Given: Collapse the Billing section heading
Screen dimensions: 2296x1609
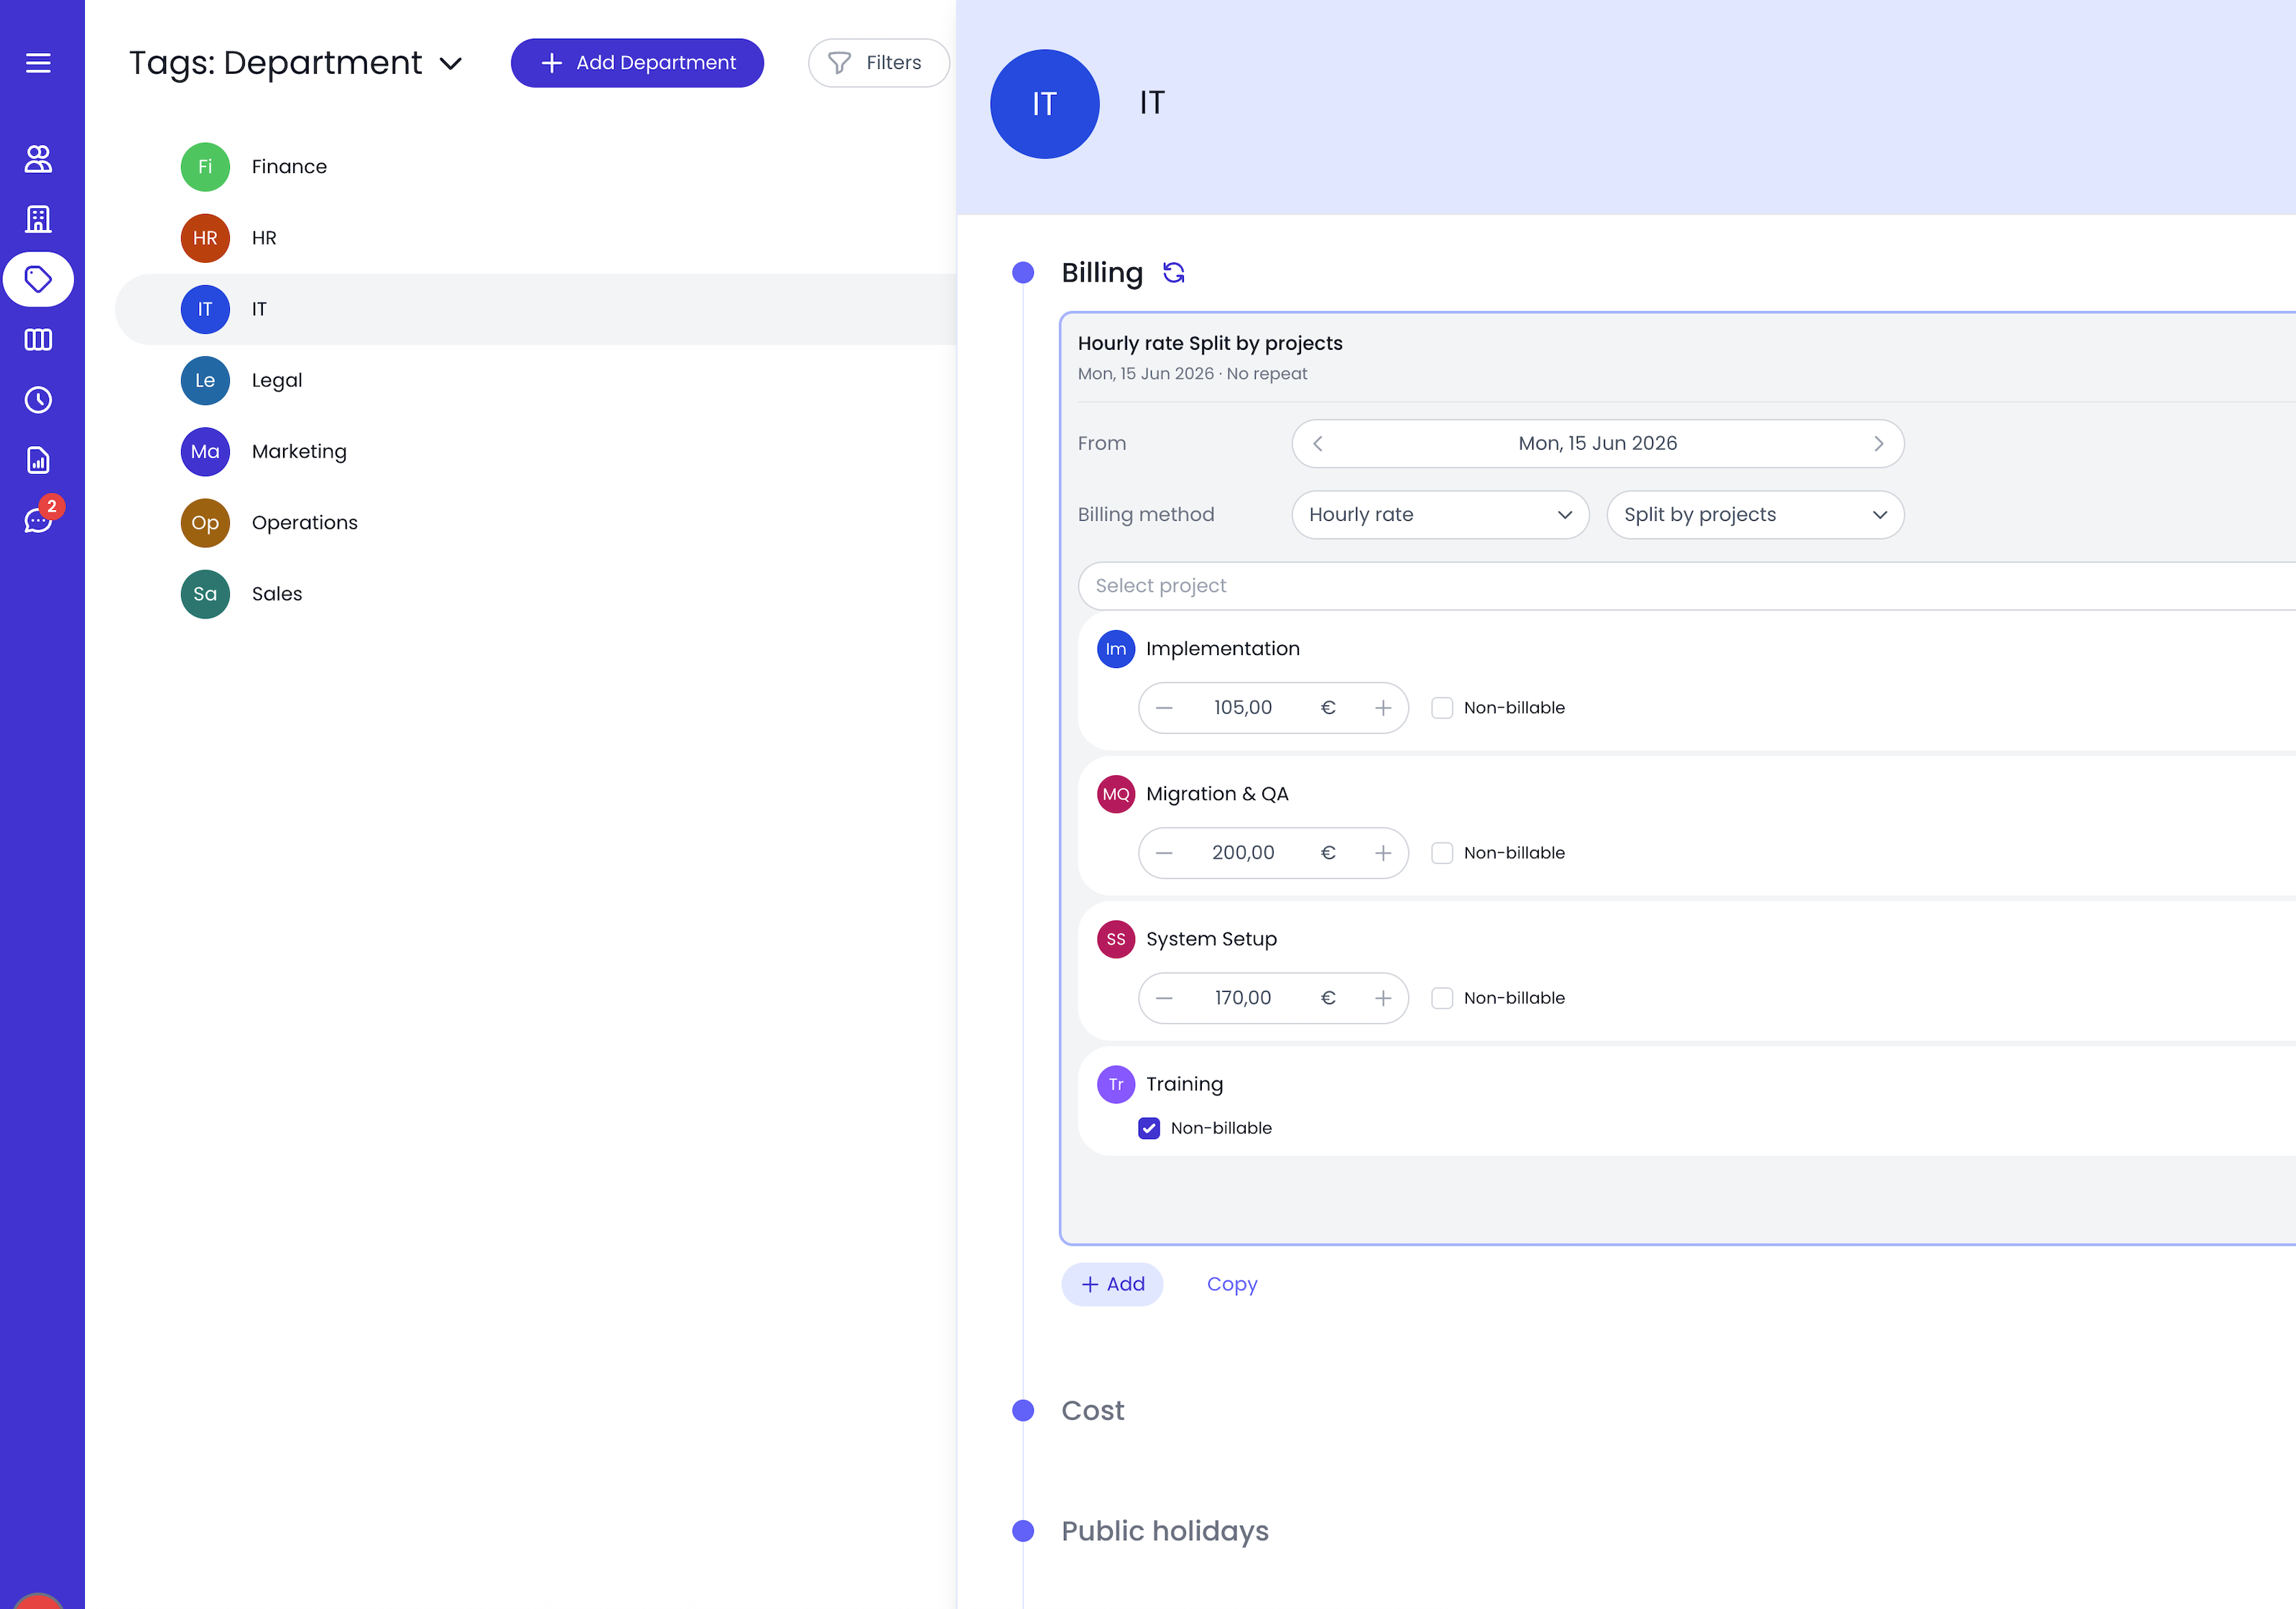Looking at the screenshot, I should [1102, 273].
